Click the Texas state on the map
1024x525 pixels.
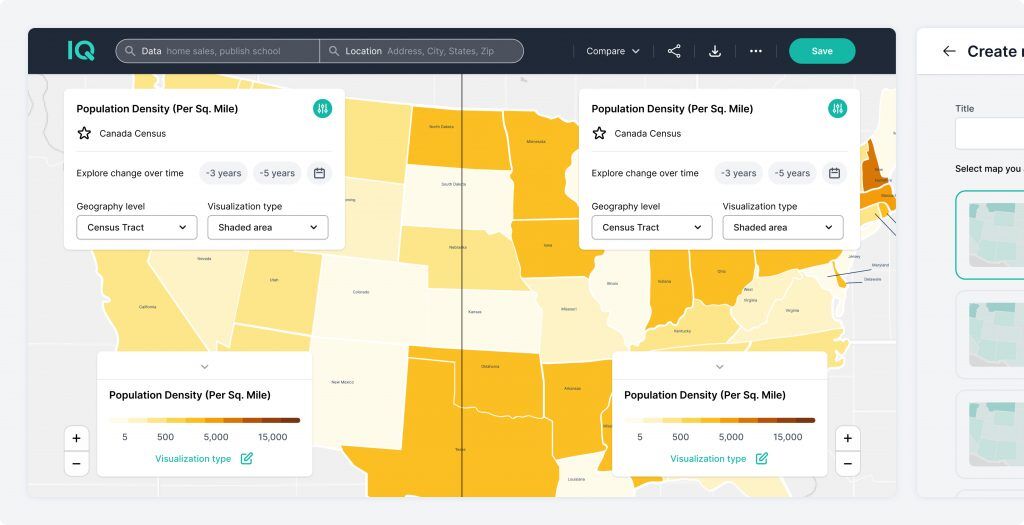(x=460, y=449)
